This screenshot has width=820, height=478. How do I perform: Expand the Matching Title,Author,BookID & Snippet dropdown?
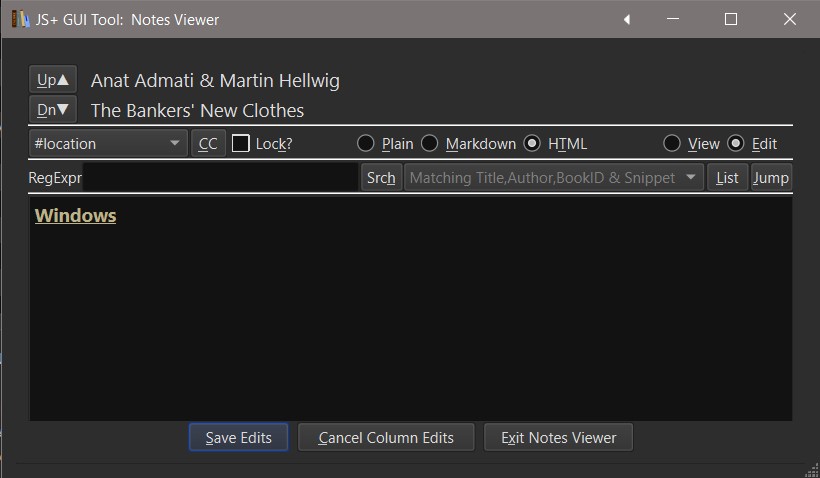(553, 178)
